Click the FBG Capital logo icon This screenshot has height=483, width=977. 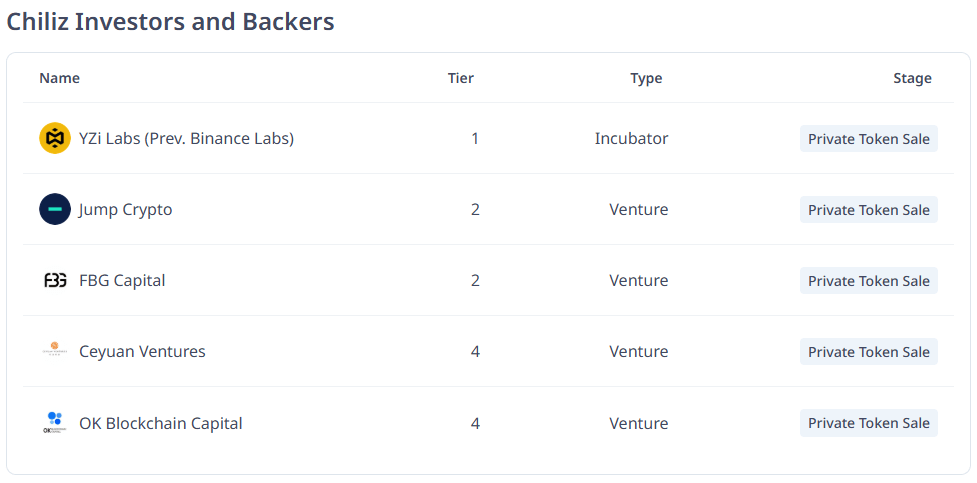tap(55, 281)
